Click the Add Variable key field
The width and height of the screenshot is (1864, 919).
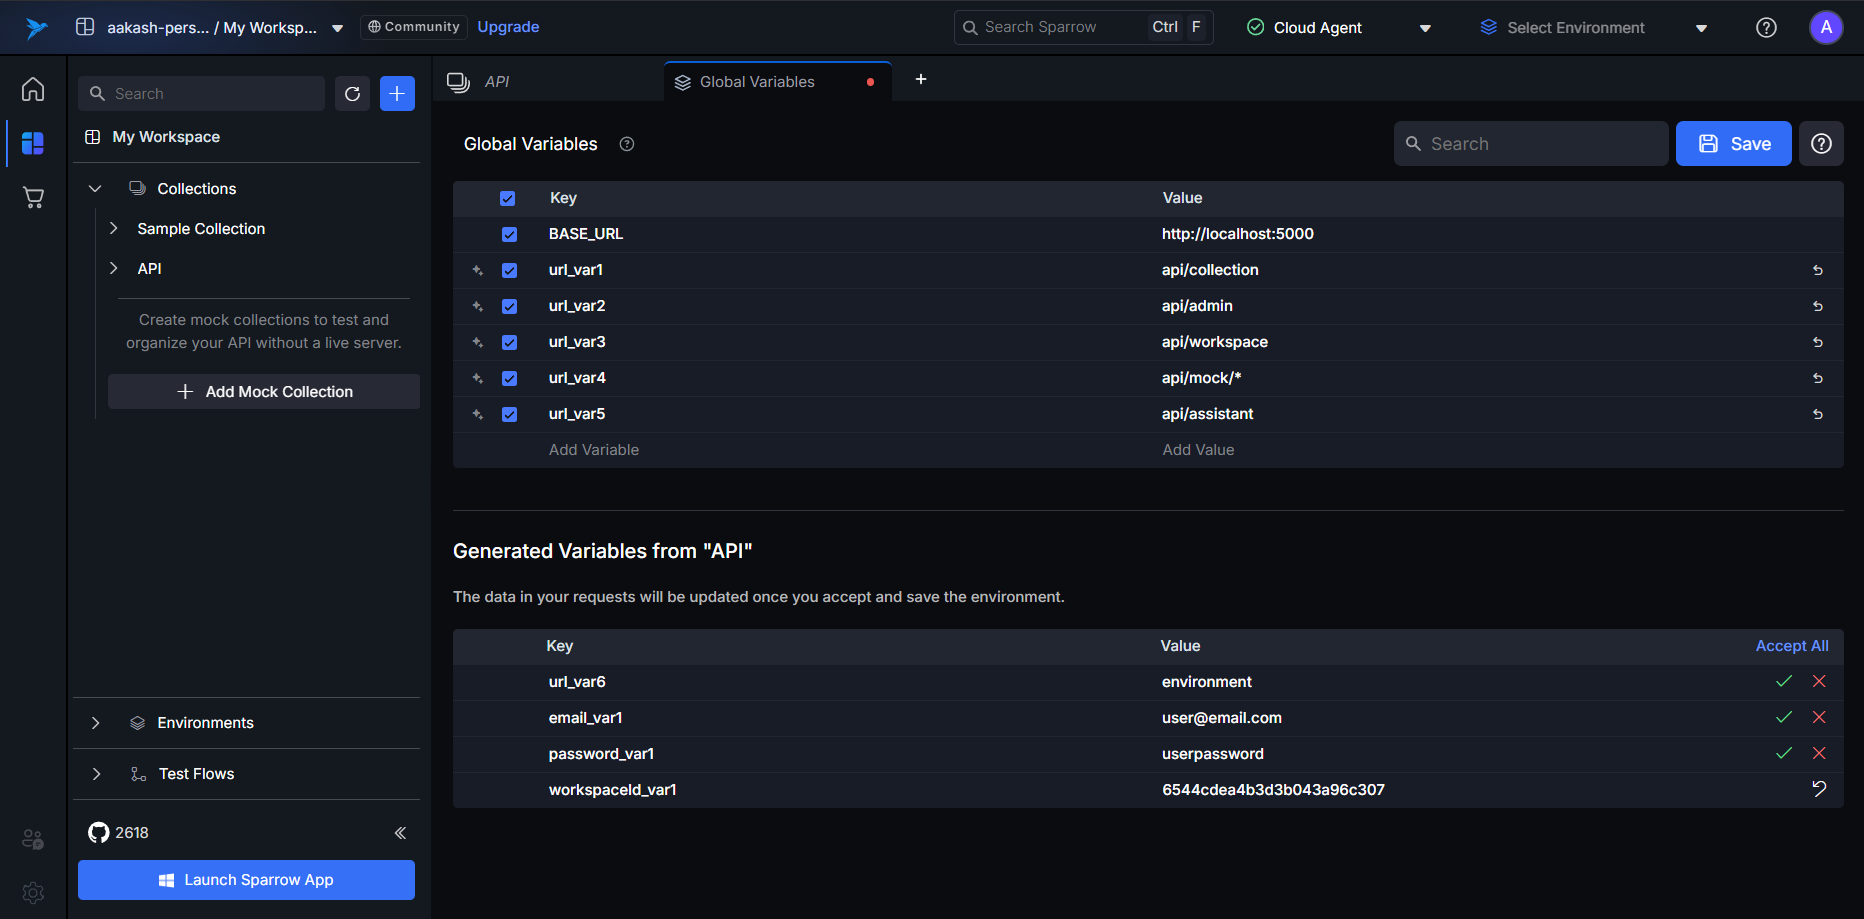point(593,450)
